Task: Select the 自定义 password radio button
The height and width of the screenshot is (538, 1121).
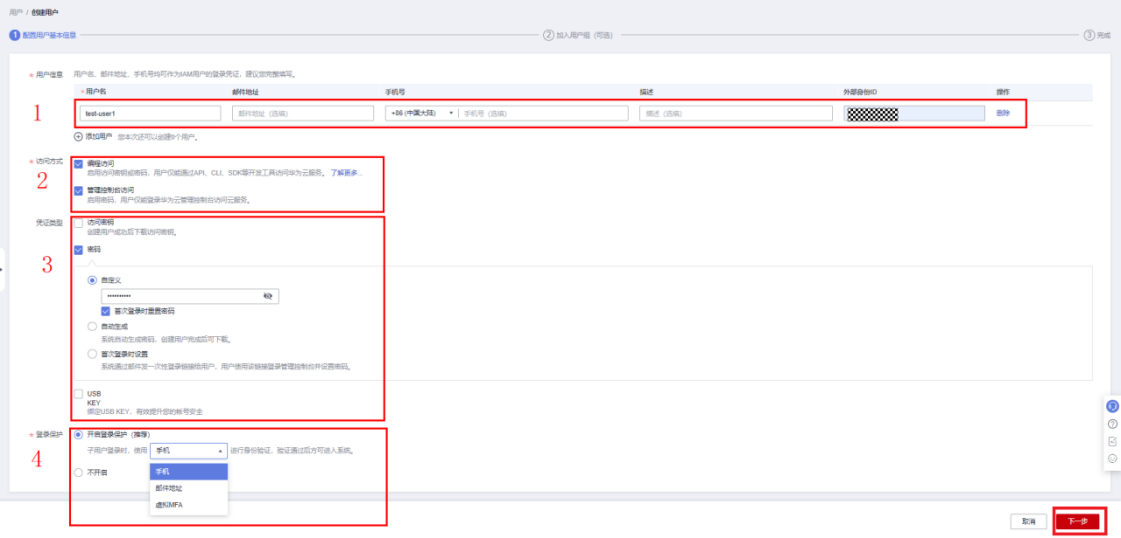Action: (92, 280)
